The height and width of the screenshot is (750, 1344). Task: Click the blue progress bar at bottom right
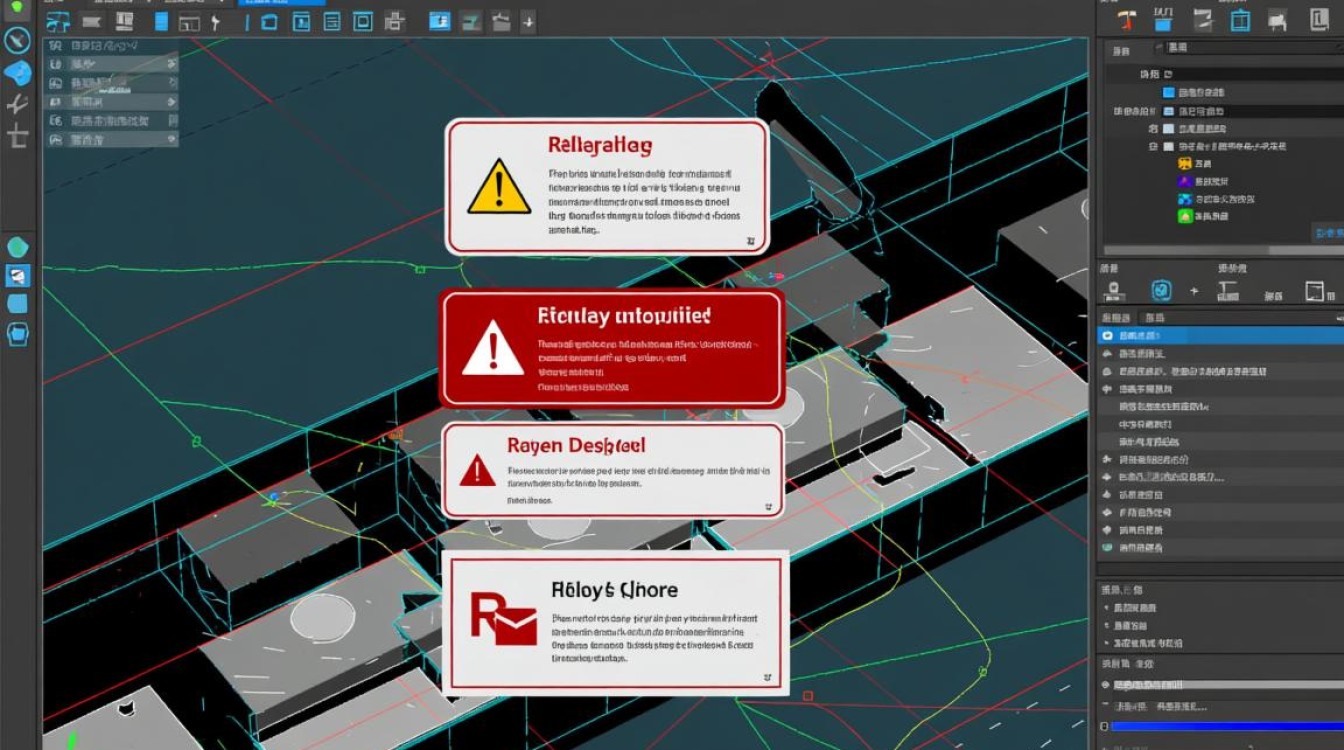1226,726
